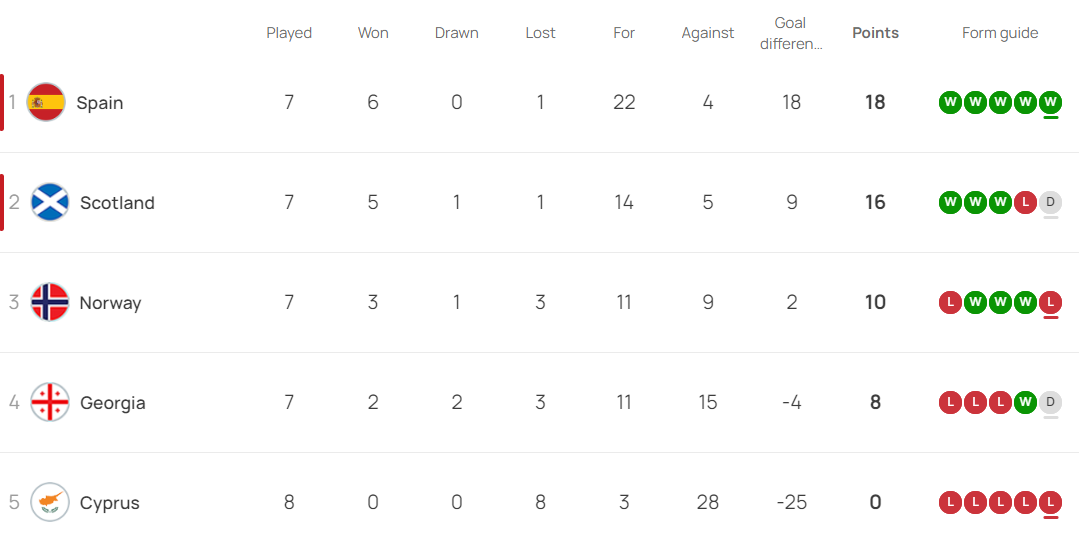Image resolution: width=1079 pixels, height=549 pixels.
Task: Click the Scotland flag icon
Action: point(50,202)
